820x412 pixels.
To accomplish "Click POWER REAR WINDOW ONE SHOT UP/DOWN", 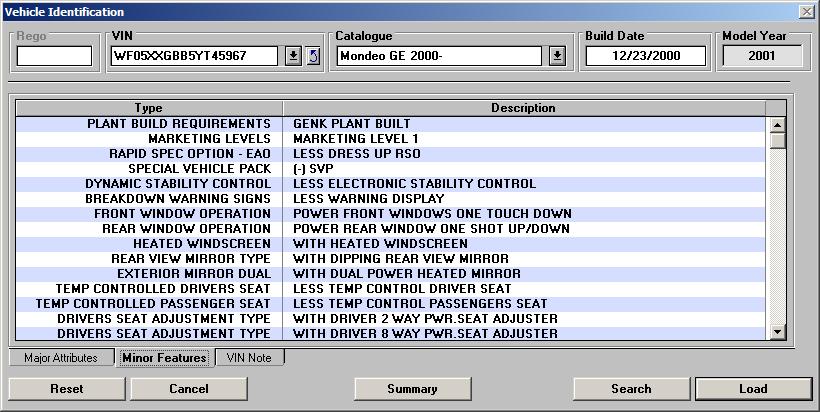I will pos(431,229).
